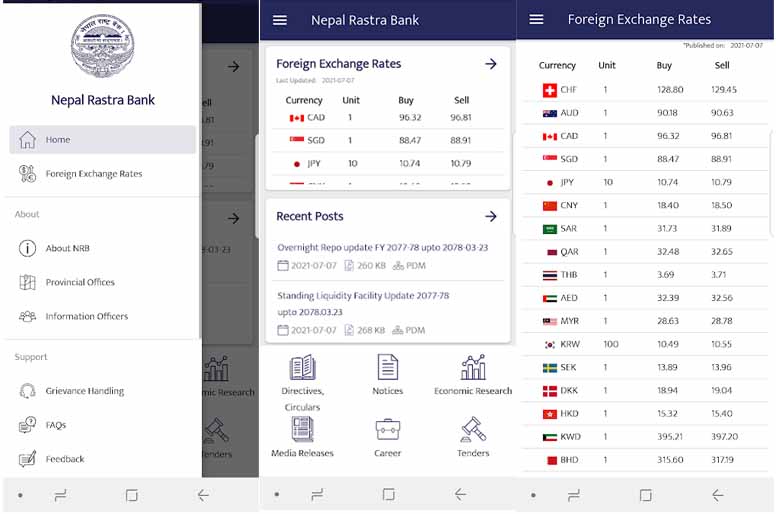
Task: Tap the PDM label under Overnight Repo post
Action: tap(416, 266)
